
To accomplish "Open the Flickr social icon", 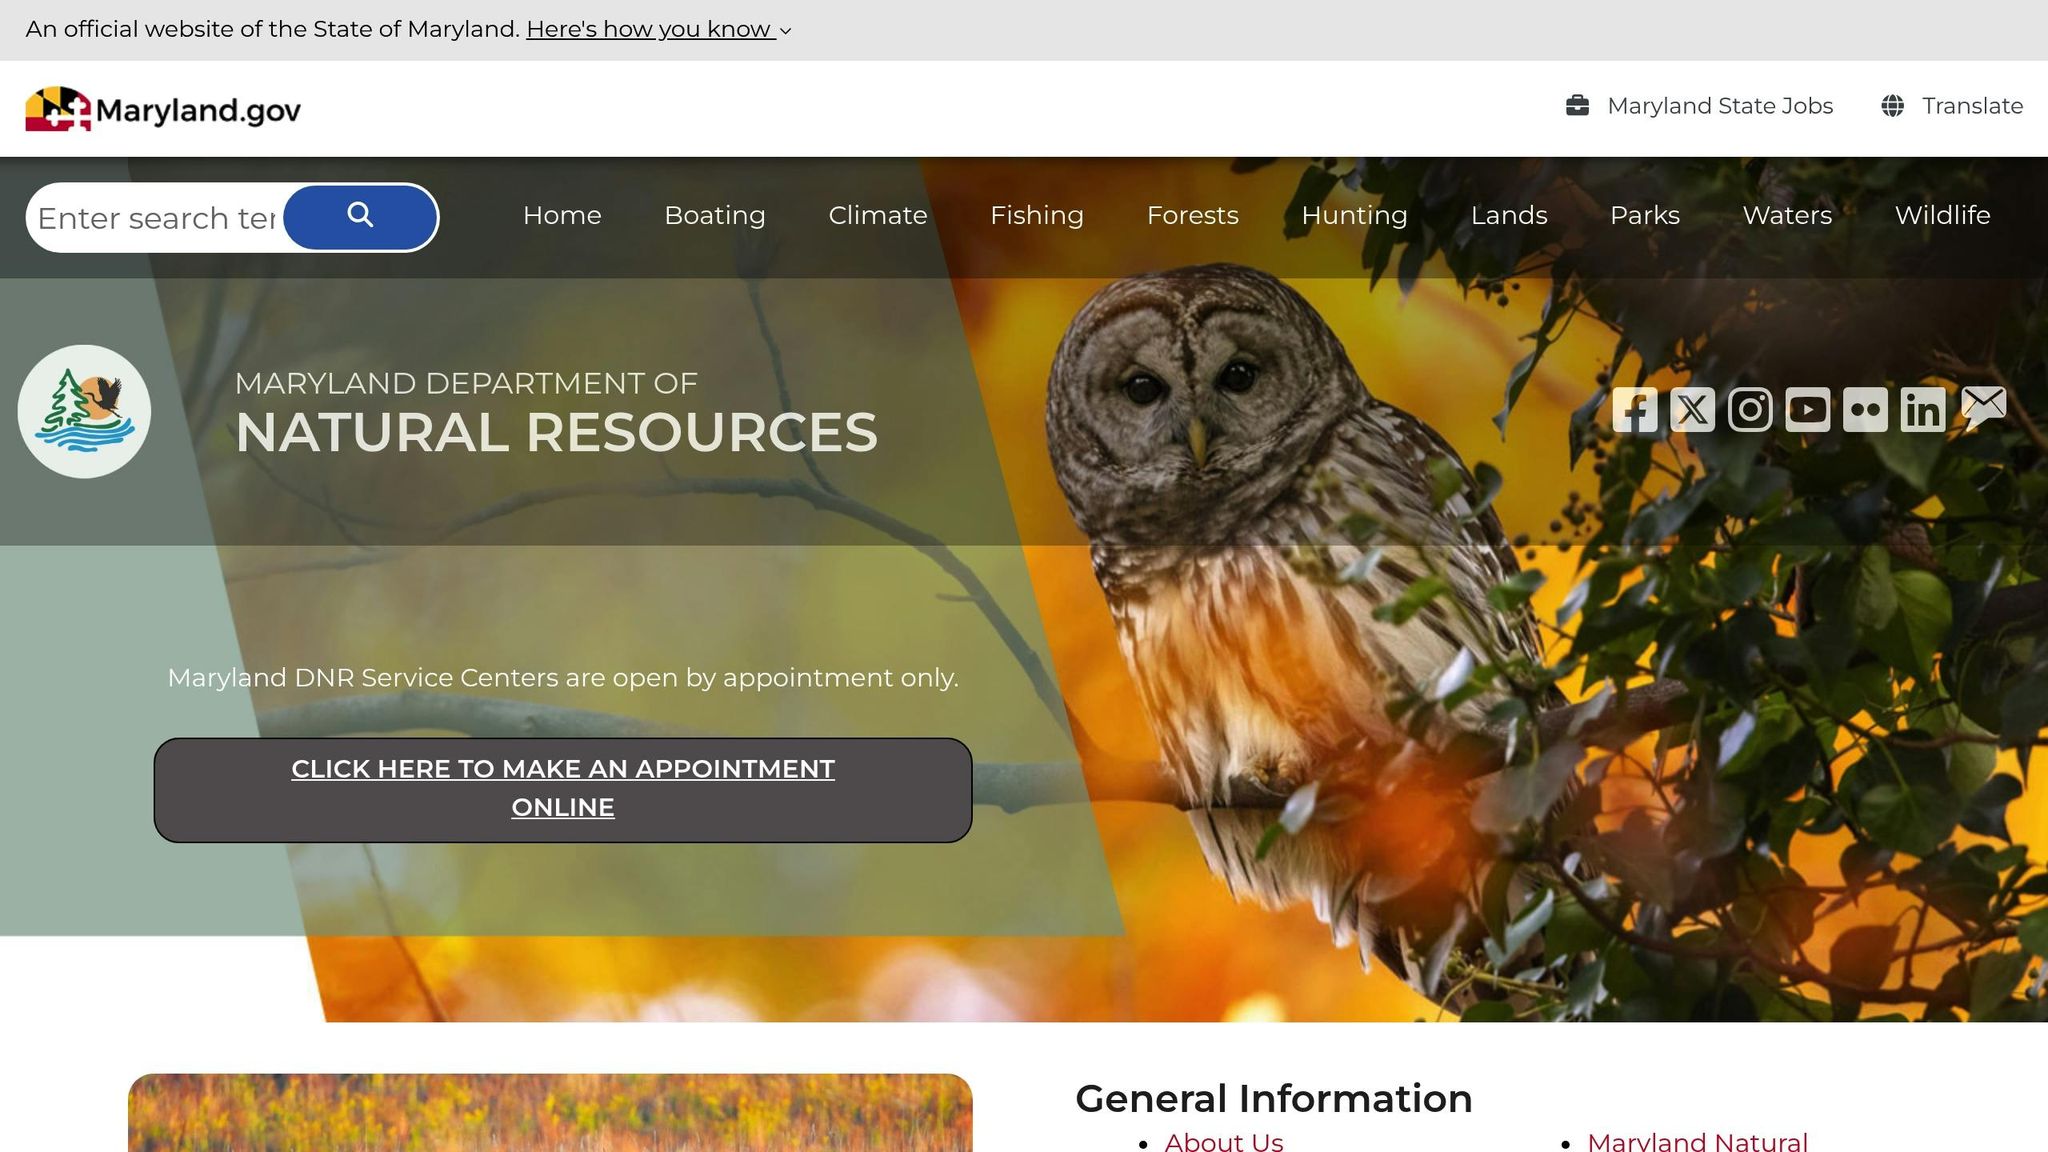I will pos(1865,410).
